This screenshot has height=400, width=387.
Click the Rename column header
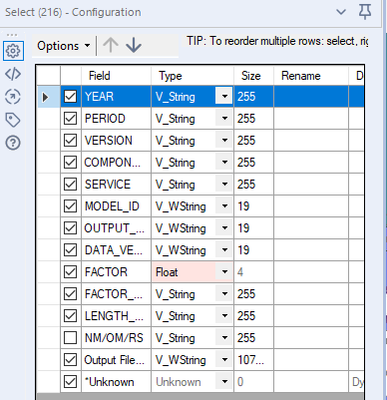pyautogui.click(x=311, y=76)
